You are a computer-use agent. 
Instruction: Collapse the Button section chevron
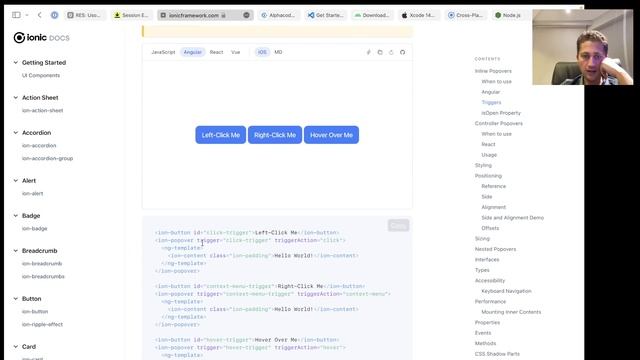coord(16,299)
